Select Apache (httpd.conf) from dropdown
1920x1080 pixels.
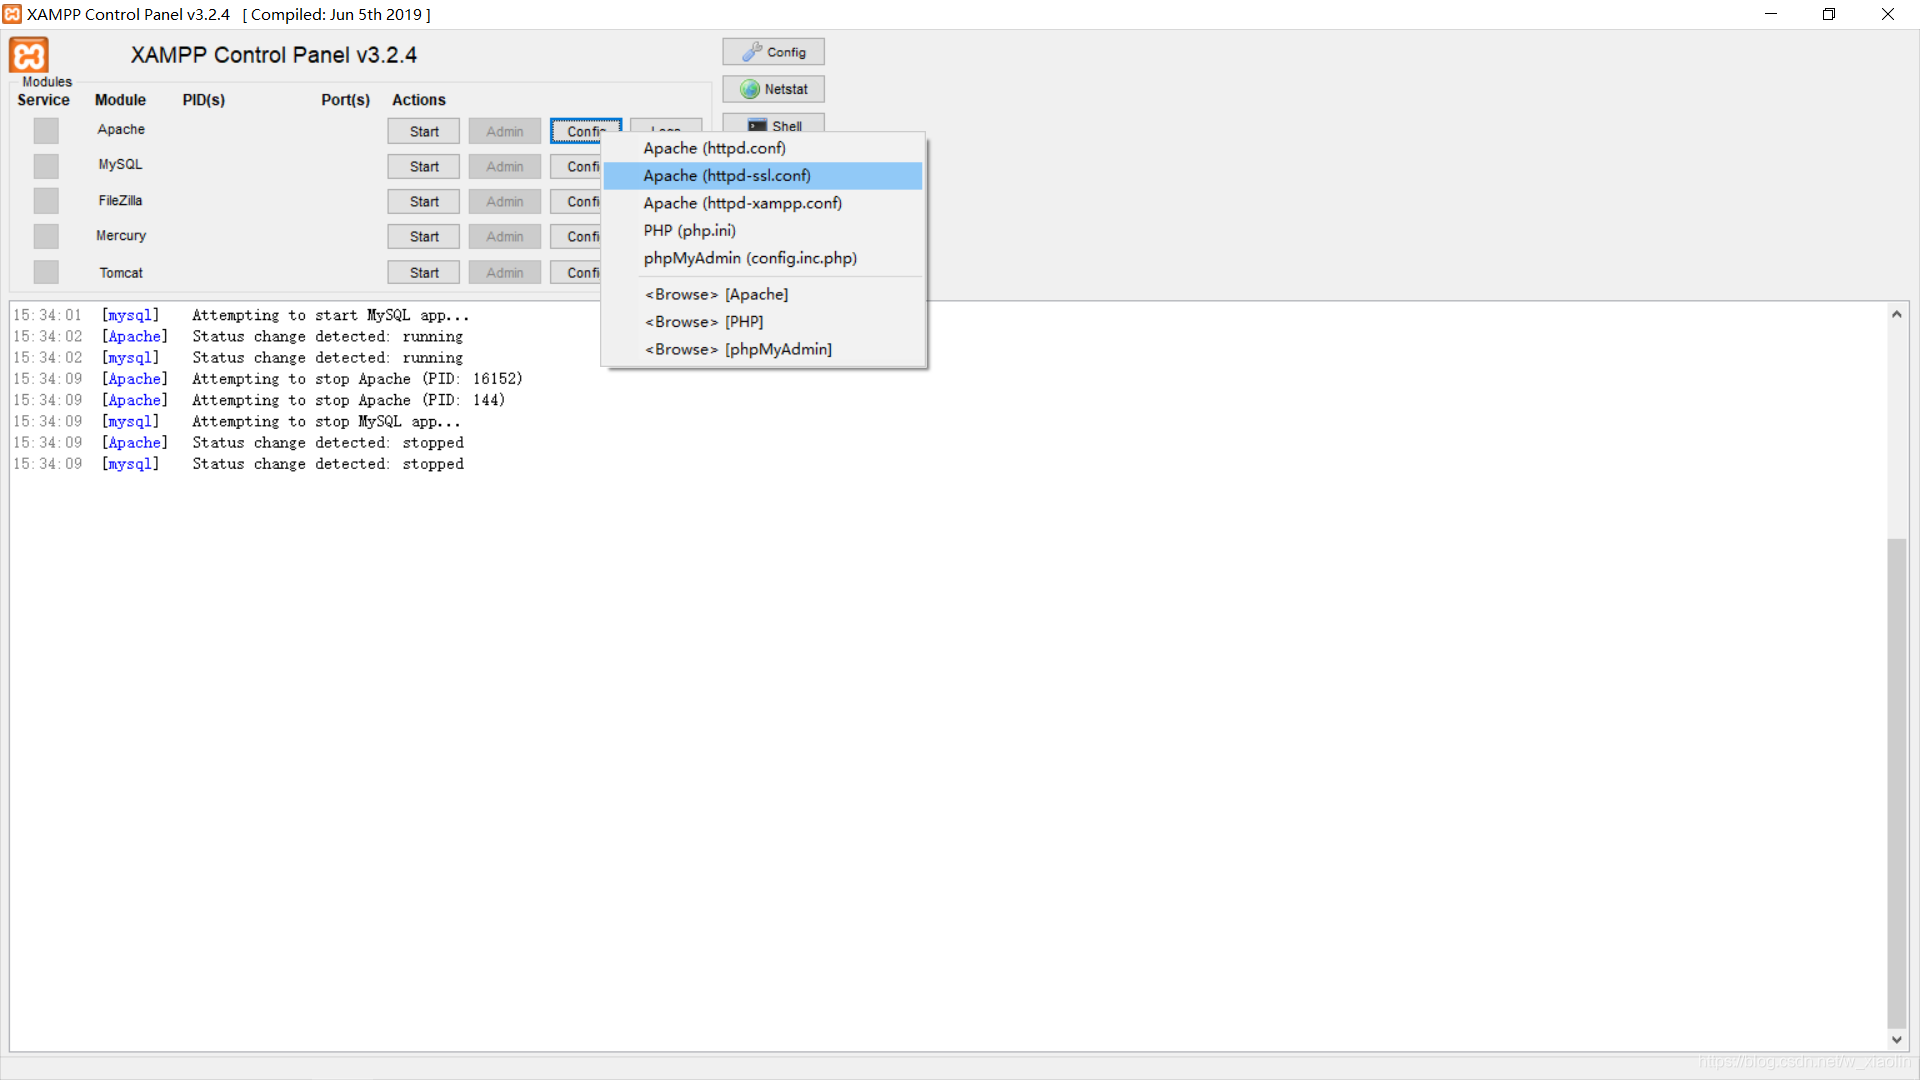point(713,148)
